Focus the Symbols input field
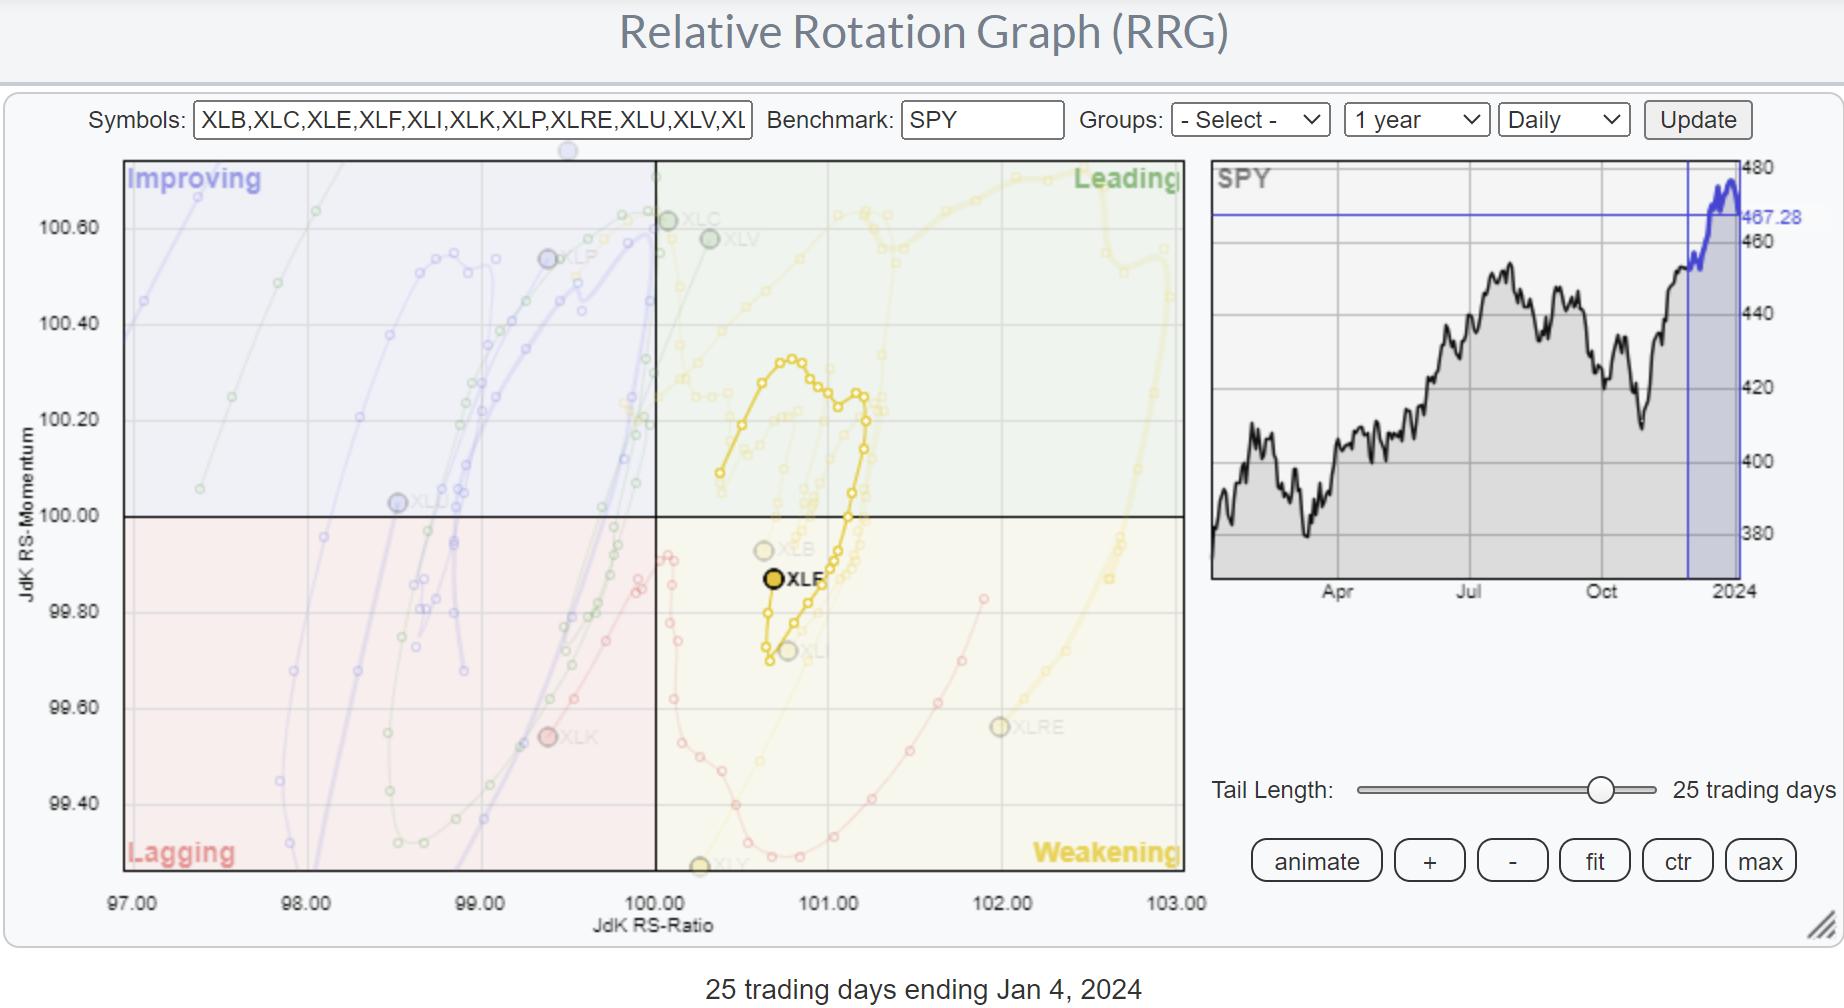The width and height of the screenshot is (1844, 1008). coord(472,120)
